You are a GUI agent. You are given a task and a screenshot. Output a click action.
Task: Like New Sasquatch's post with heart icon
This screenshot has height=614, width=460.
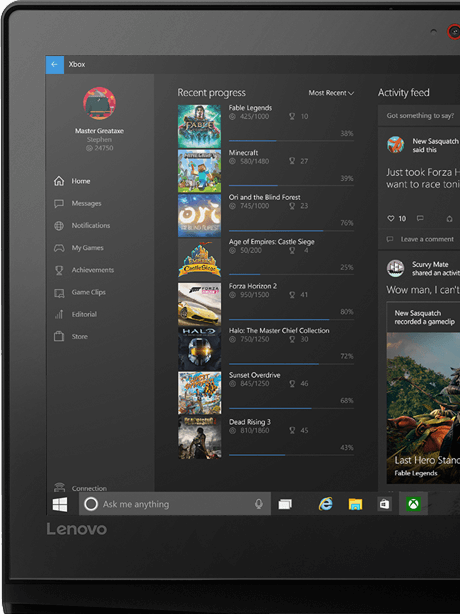click(x=391, y=219)
